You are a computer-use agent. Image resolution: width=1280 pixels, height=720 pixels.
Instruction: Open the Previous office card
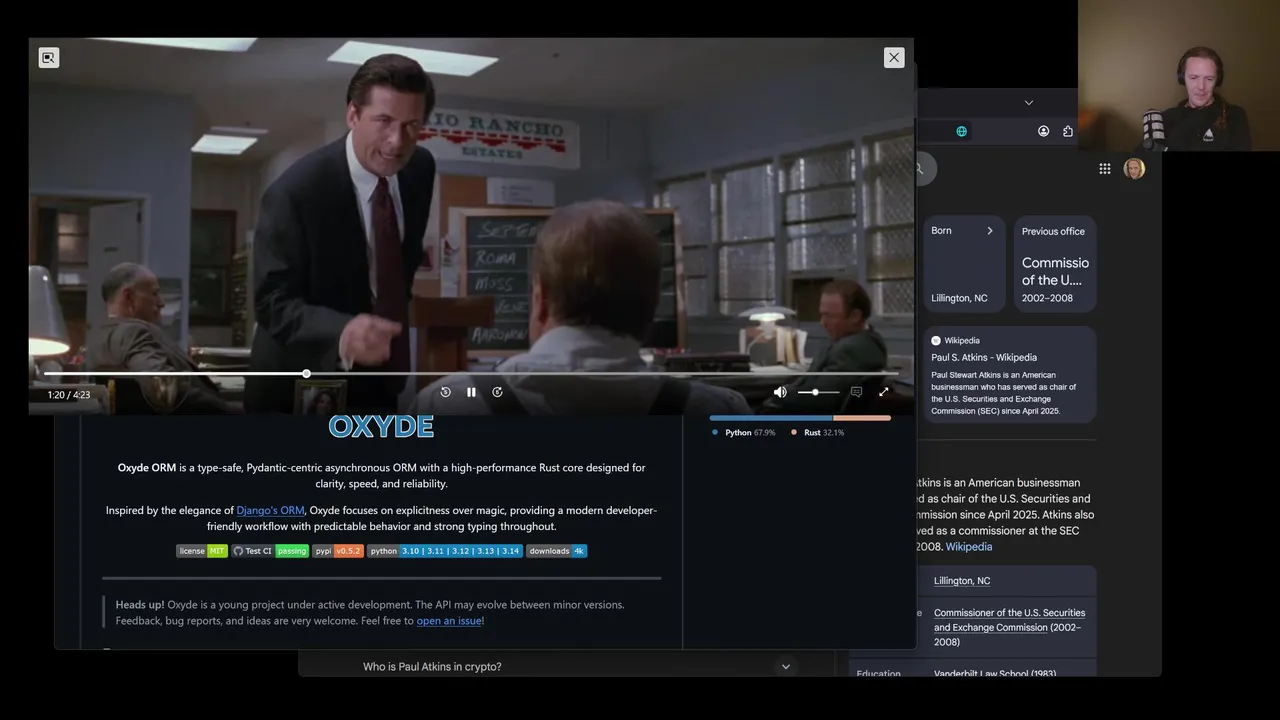click(x=1055, y=264)
